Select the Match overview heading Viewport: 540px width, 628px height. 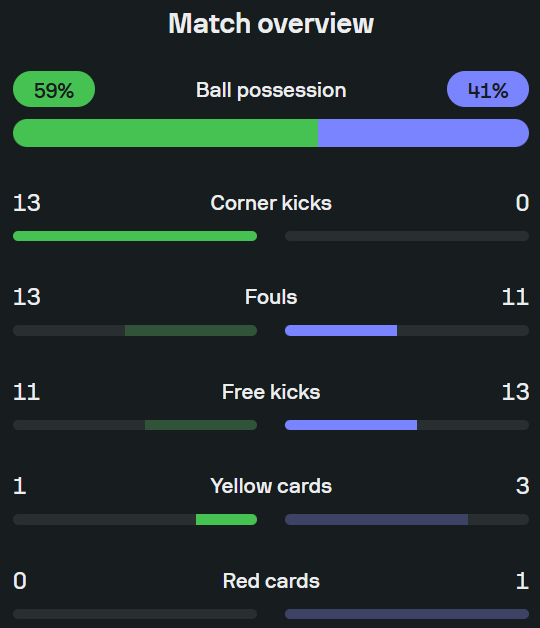271,23
